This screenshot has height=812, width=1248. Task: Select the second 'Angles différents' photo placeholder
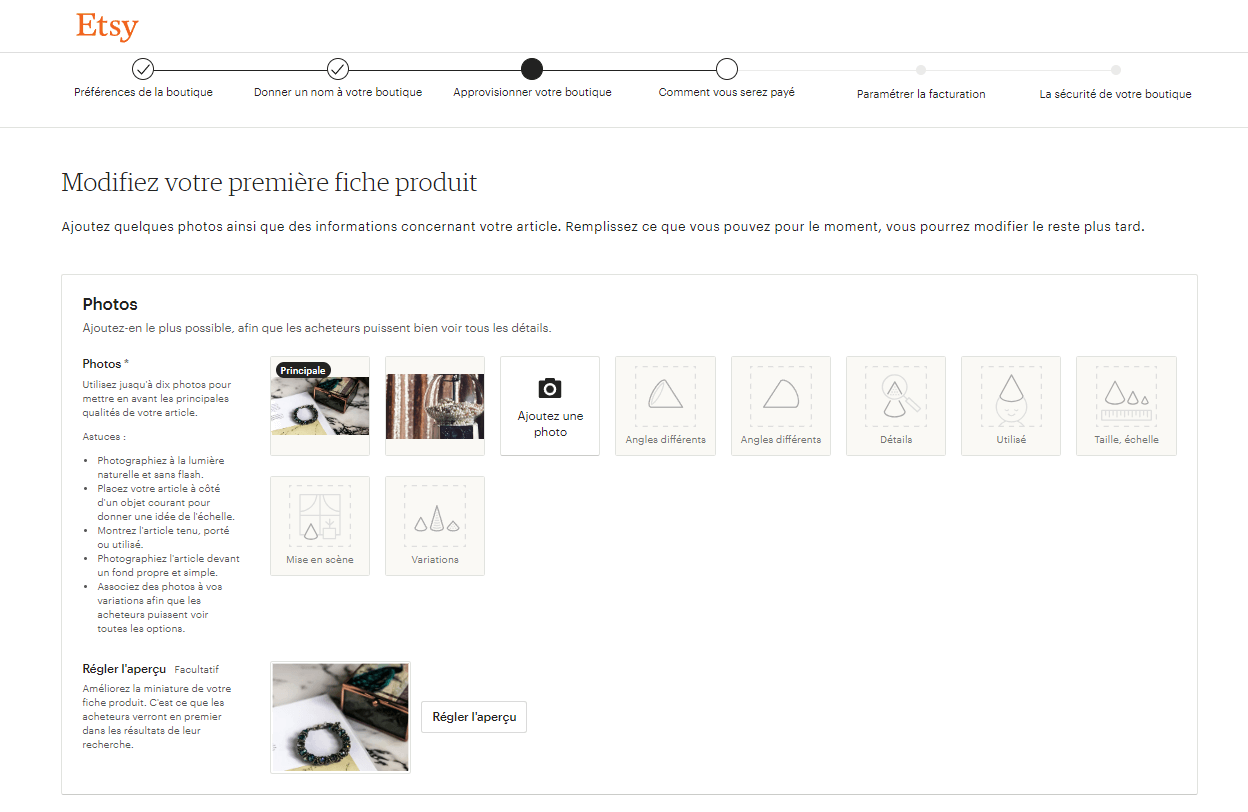(780, 405)
